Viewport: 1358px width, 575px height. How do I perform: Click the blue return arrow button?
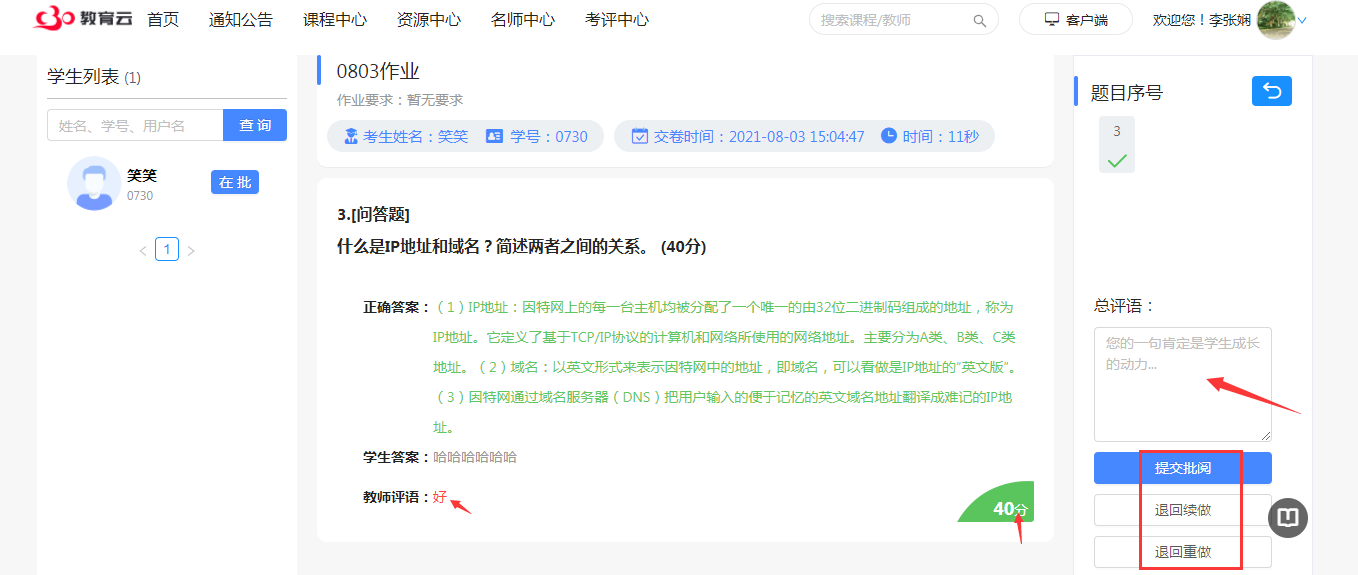1272,91
